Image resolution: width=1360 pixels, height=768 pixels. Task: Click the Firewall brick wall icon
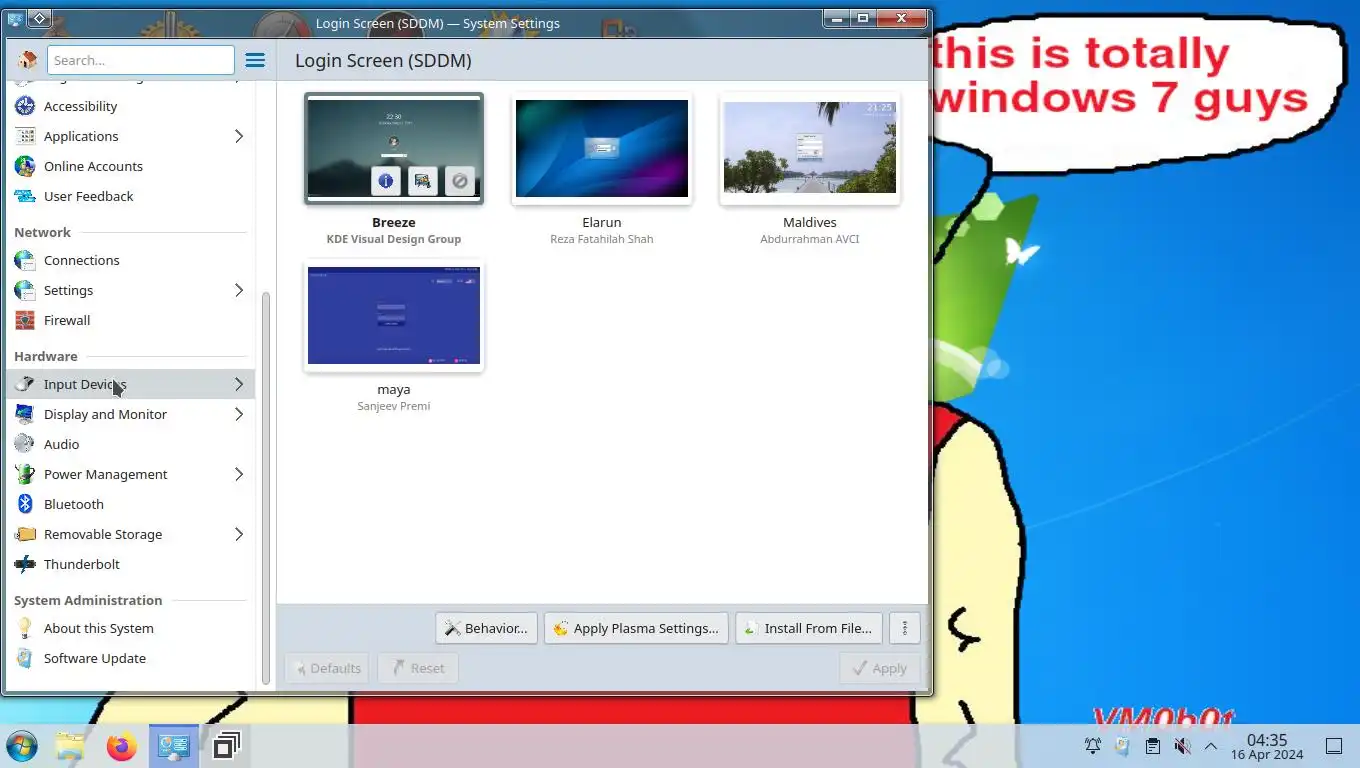point(25,320)
